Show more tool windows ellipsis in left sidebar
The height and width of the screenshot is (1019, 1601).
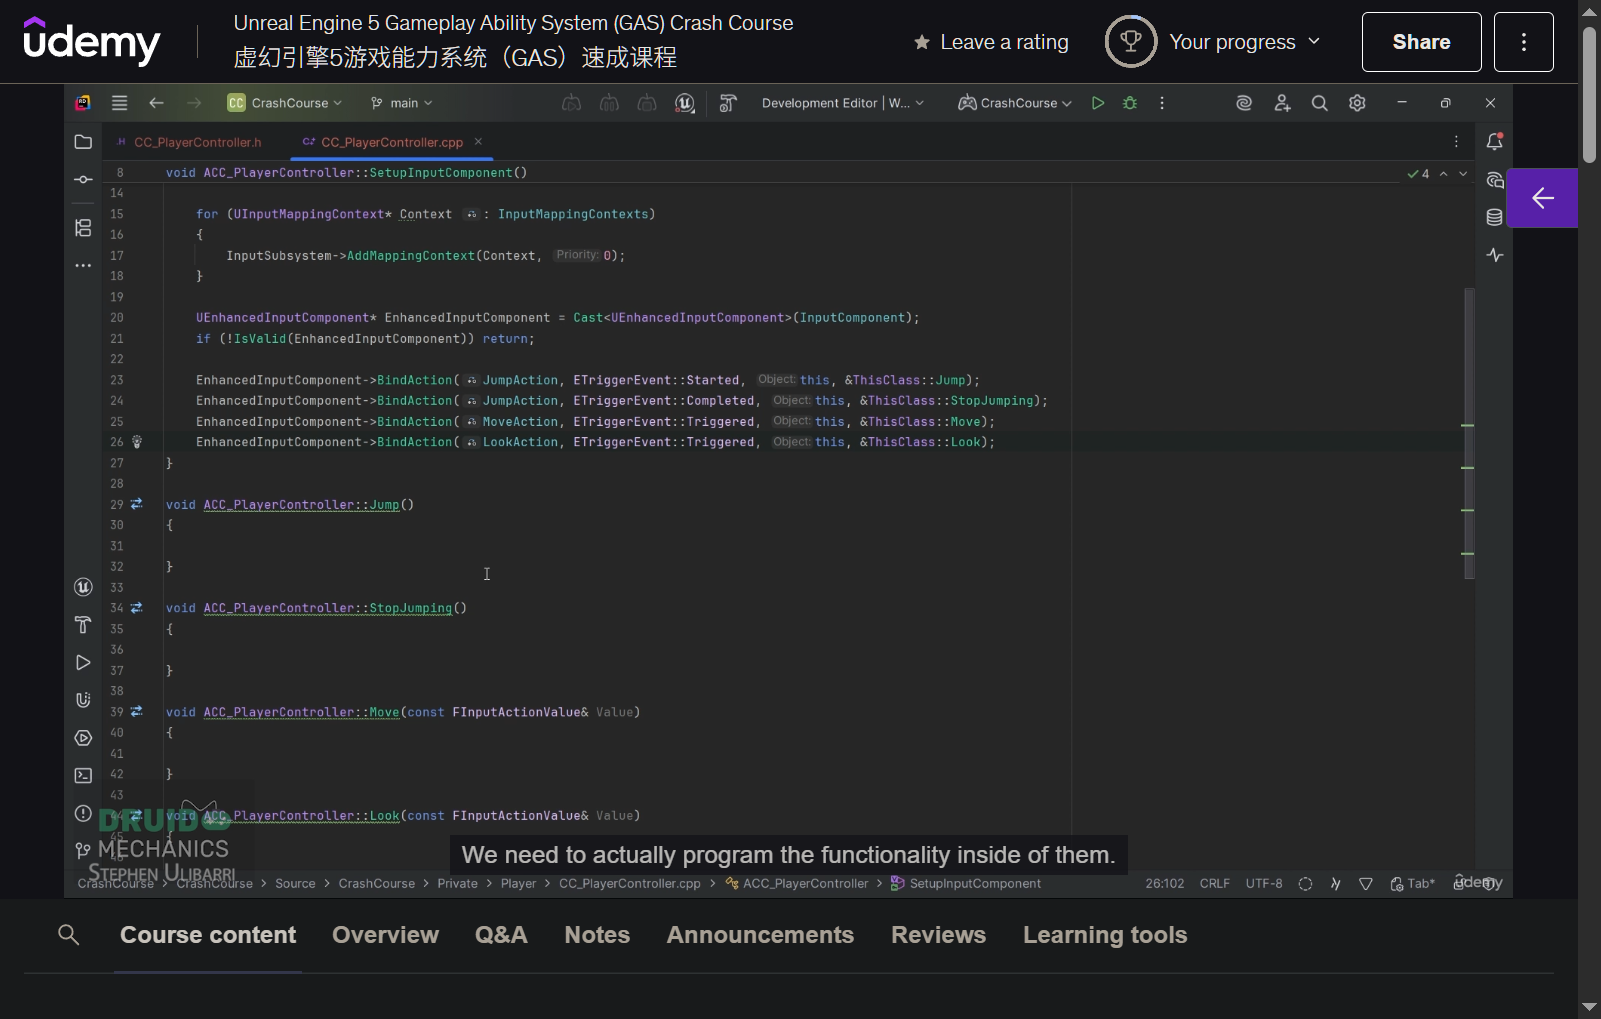(x=83, y=266)
